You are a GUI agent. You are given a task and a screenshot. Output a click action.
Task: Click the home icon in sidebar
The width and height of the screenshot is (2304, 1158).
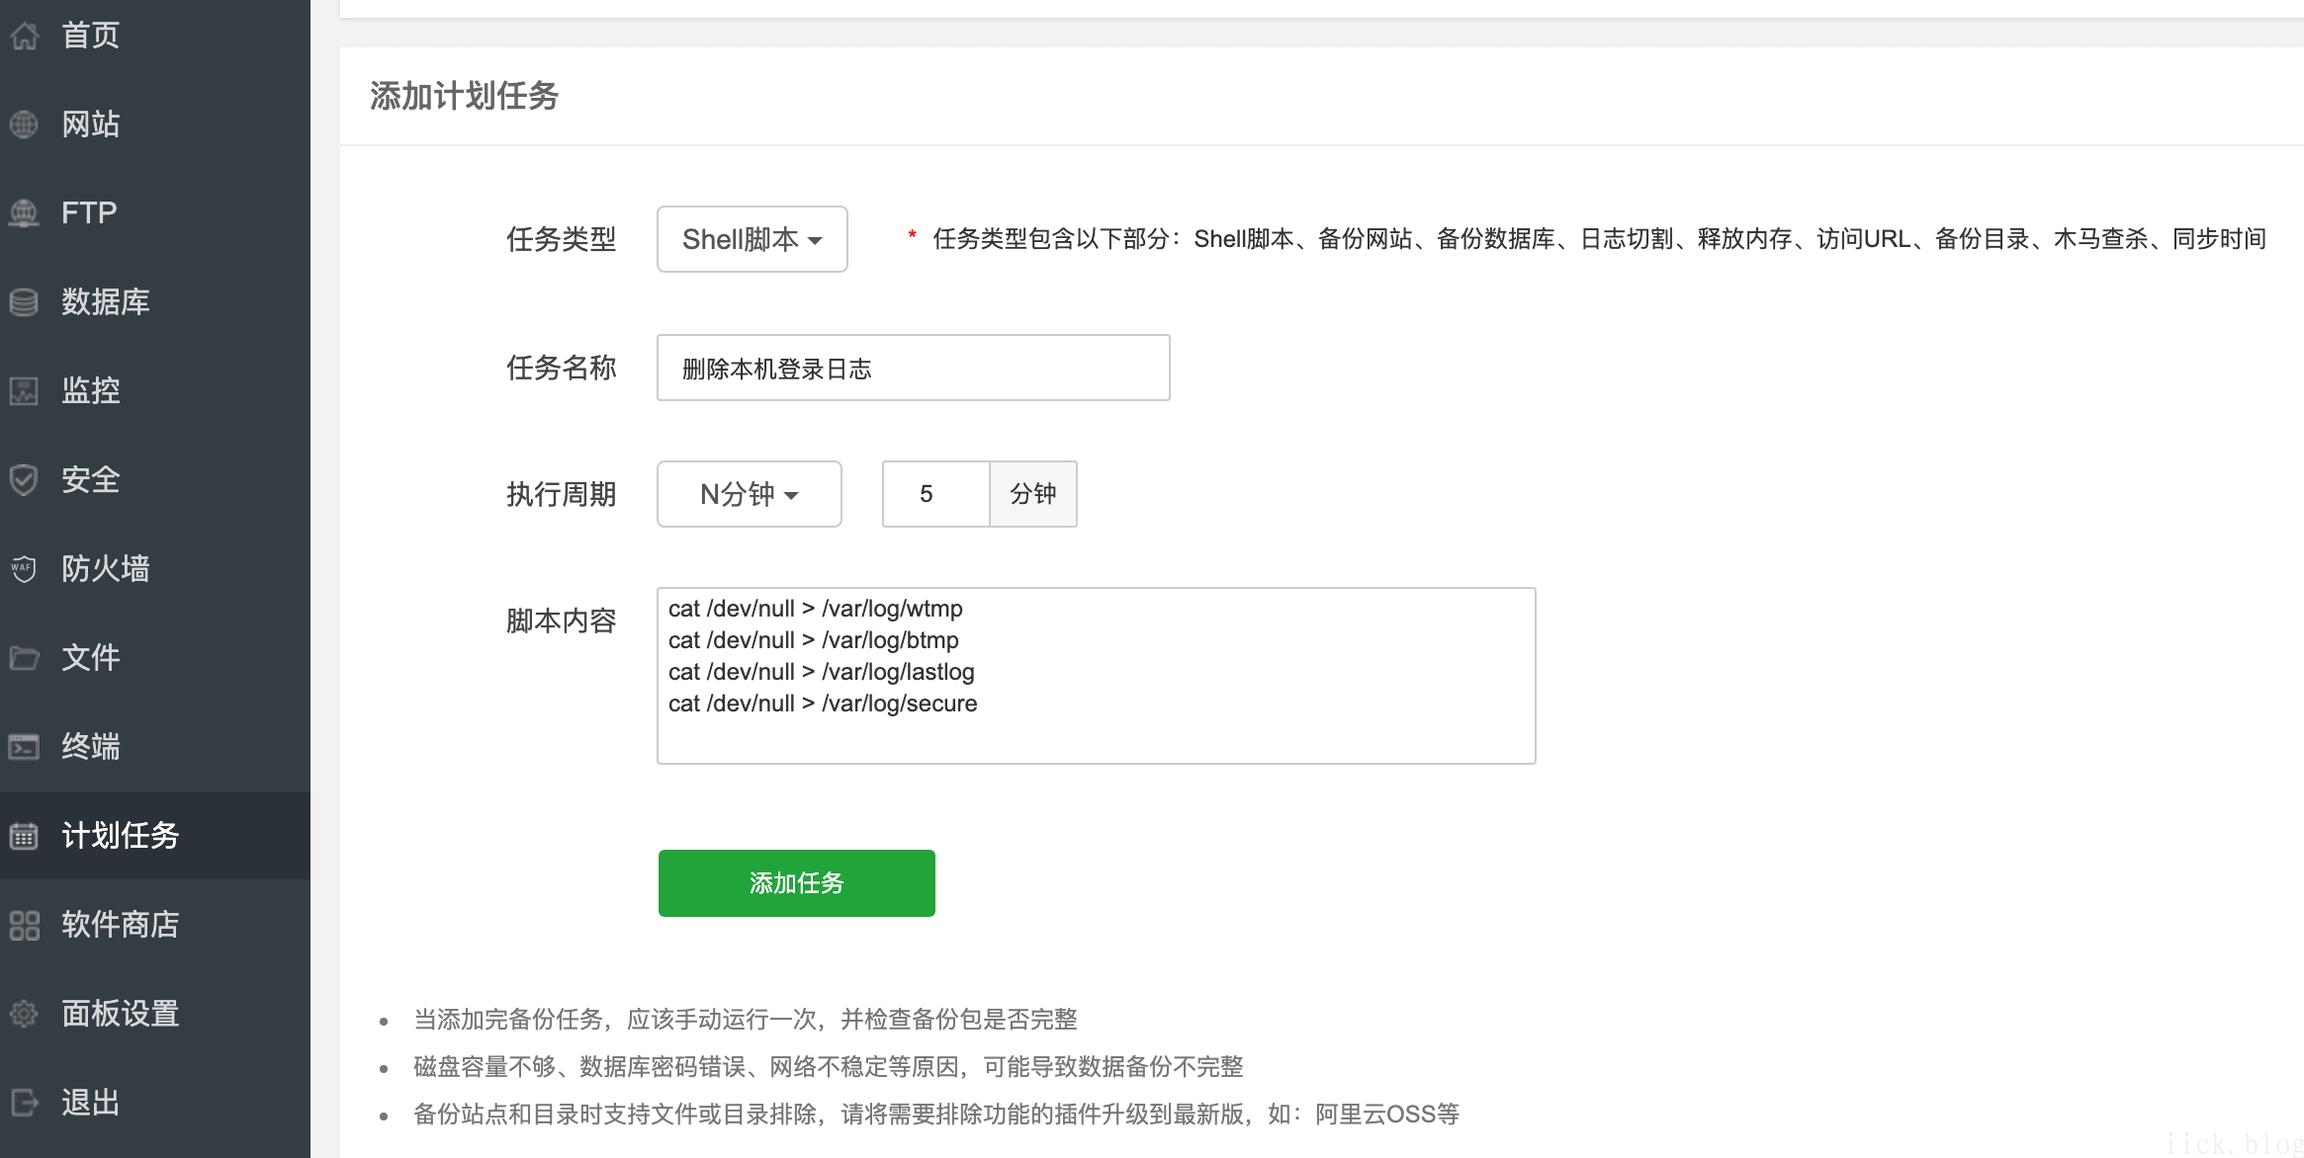click(x=24, y=35)
